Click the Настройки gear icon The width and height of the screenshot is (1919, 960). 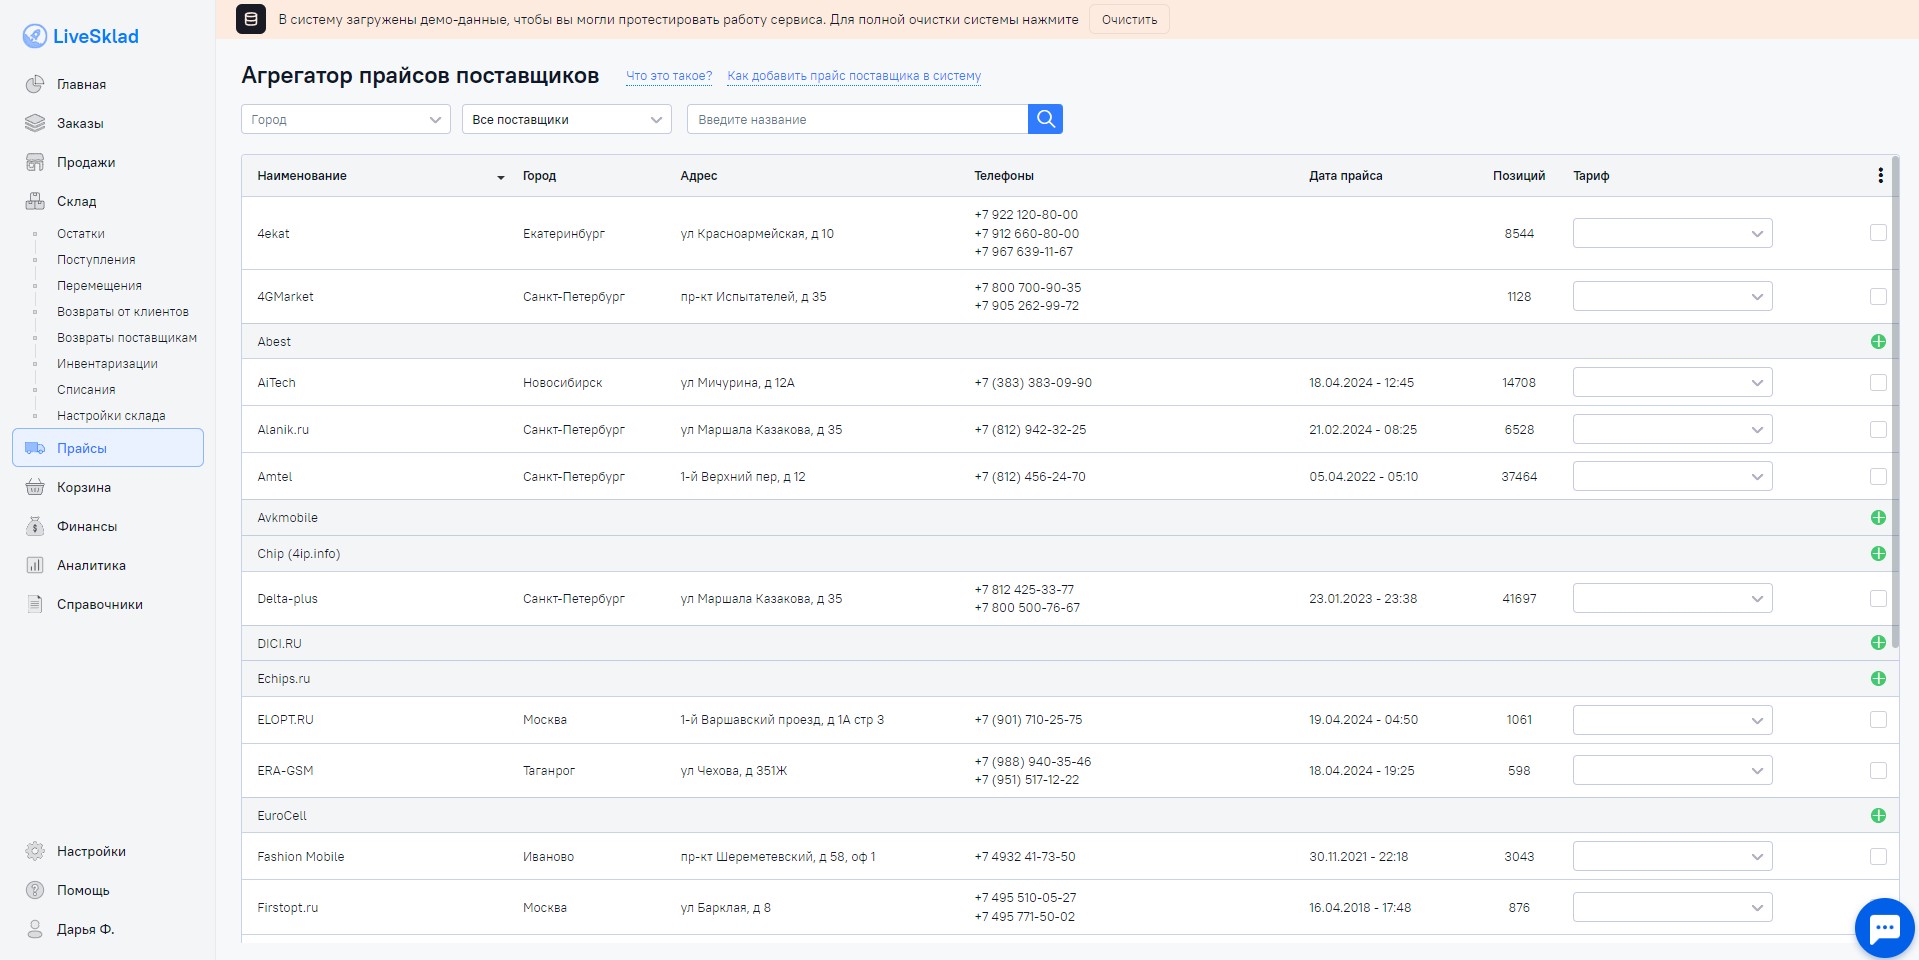tap(35, 851)
